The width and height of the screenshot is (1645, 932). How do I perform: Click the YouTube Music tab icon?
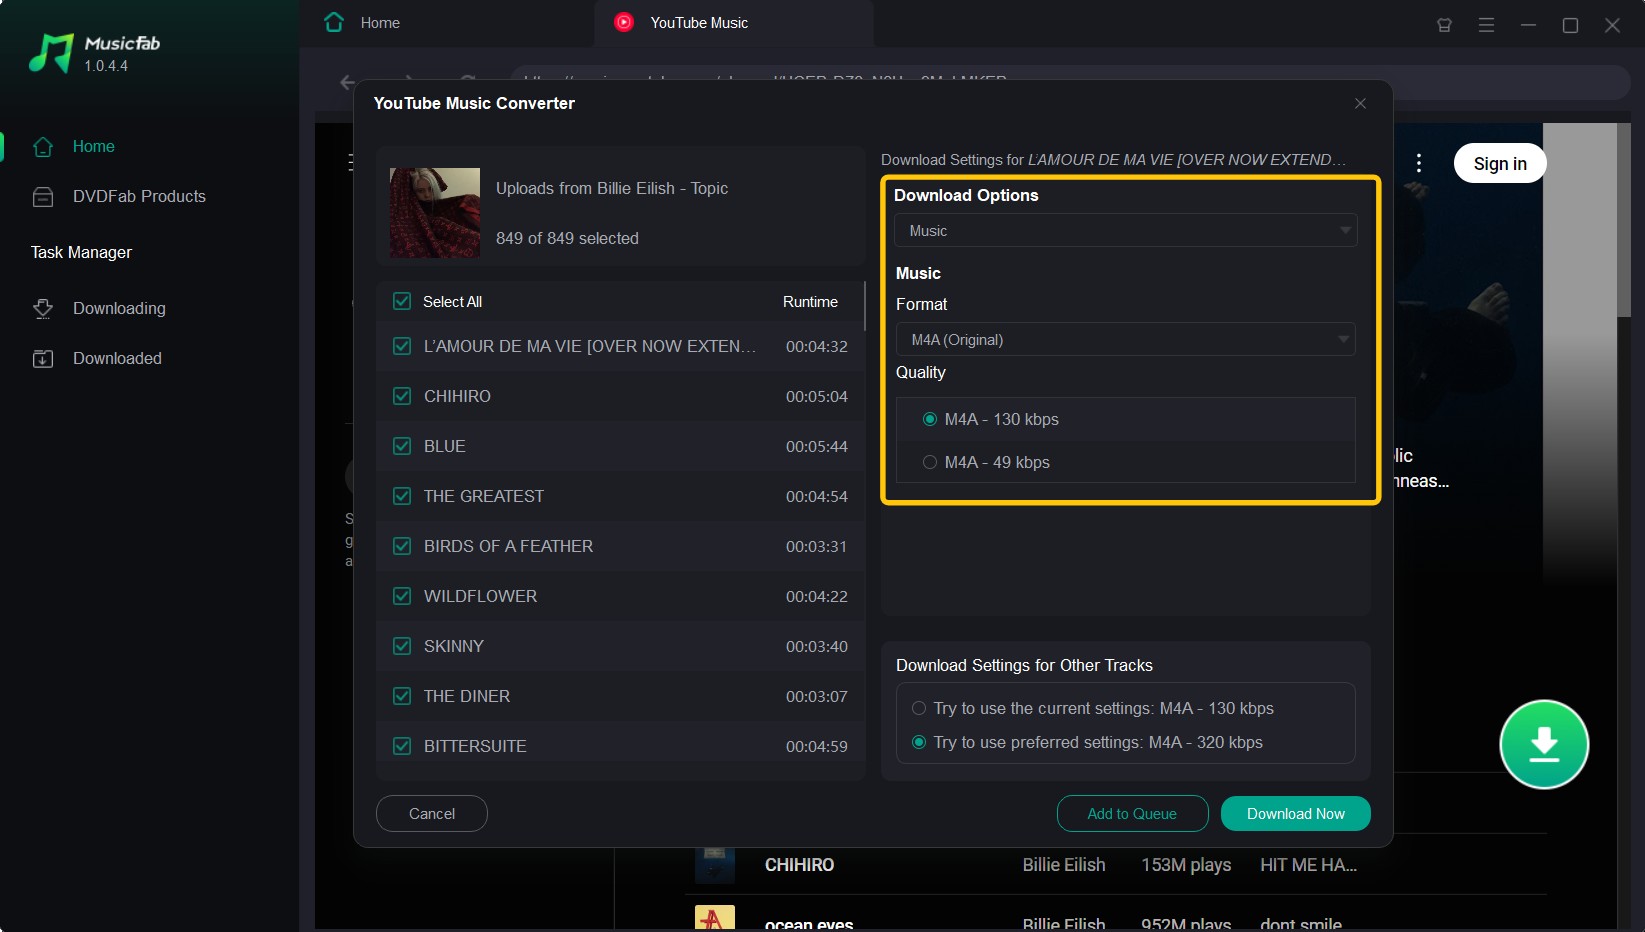[624, 22]
